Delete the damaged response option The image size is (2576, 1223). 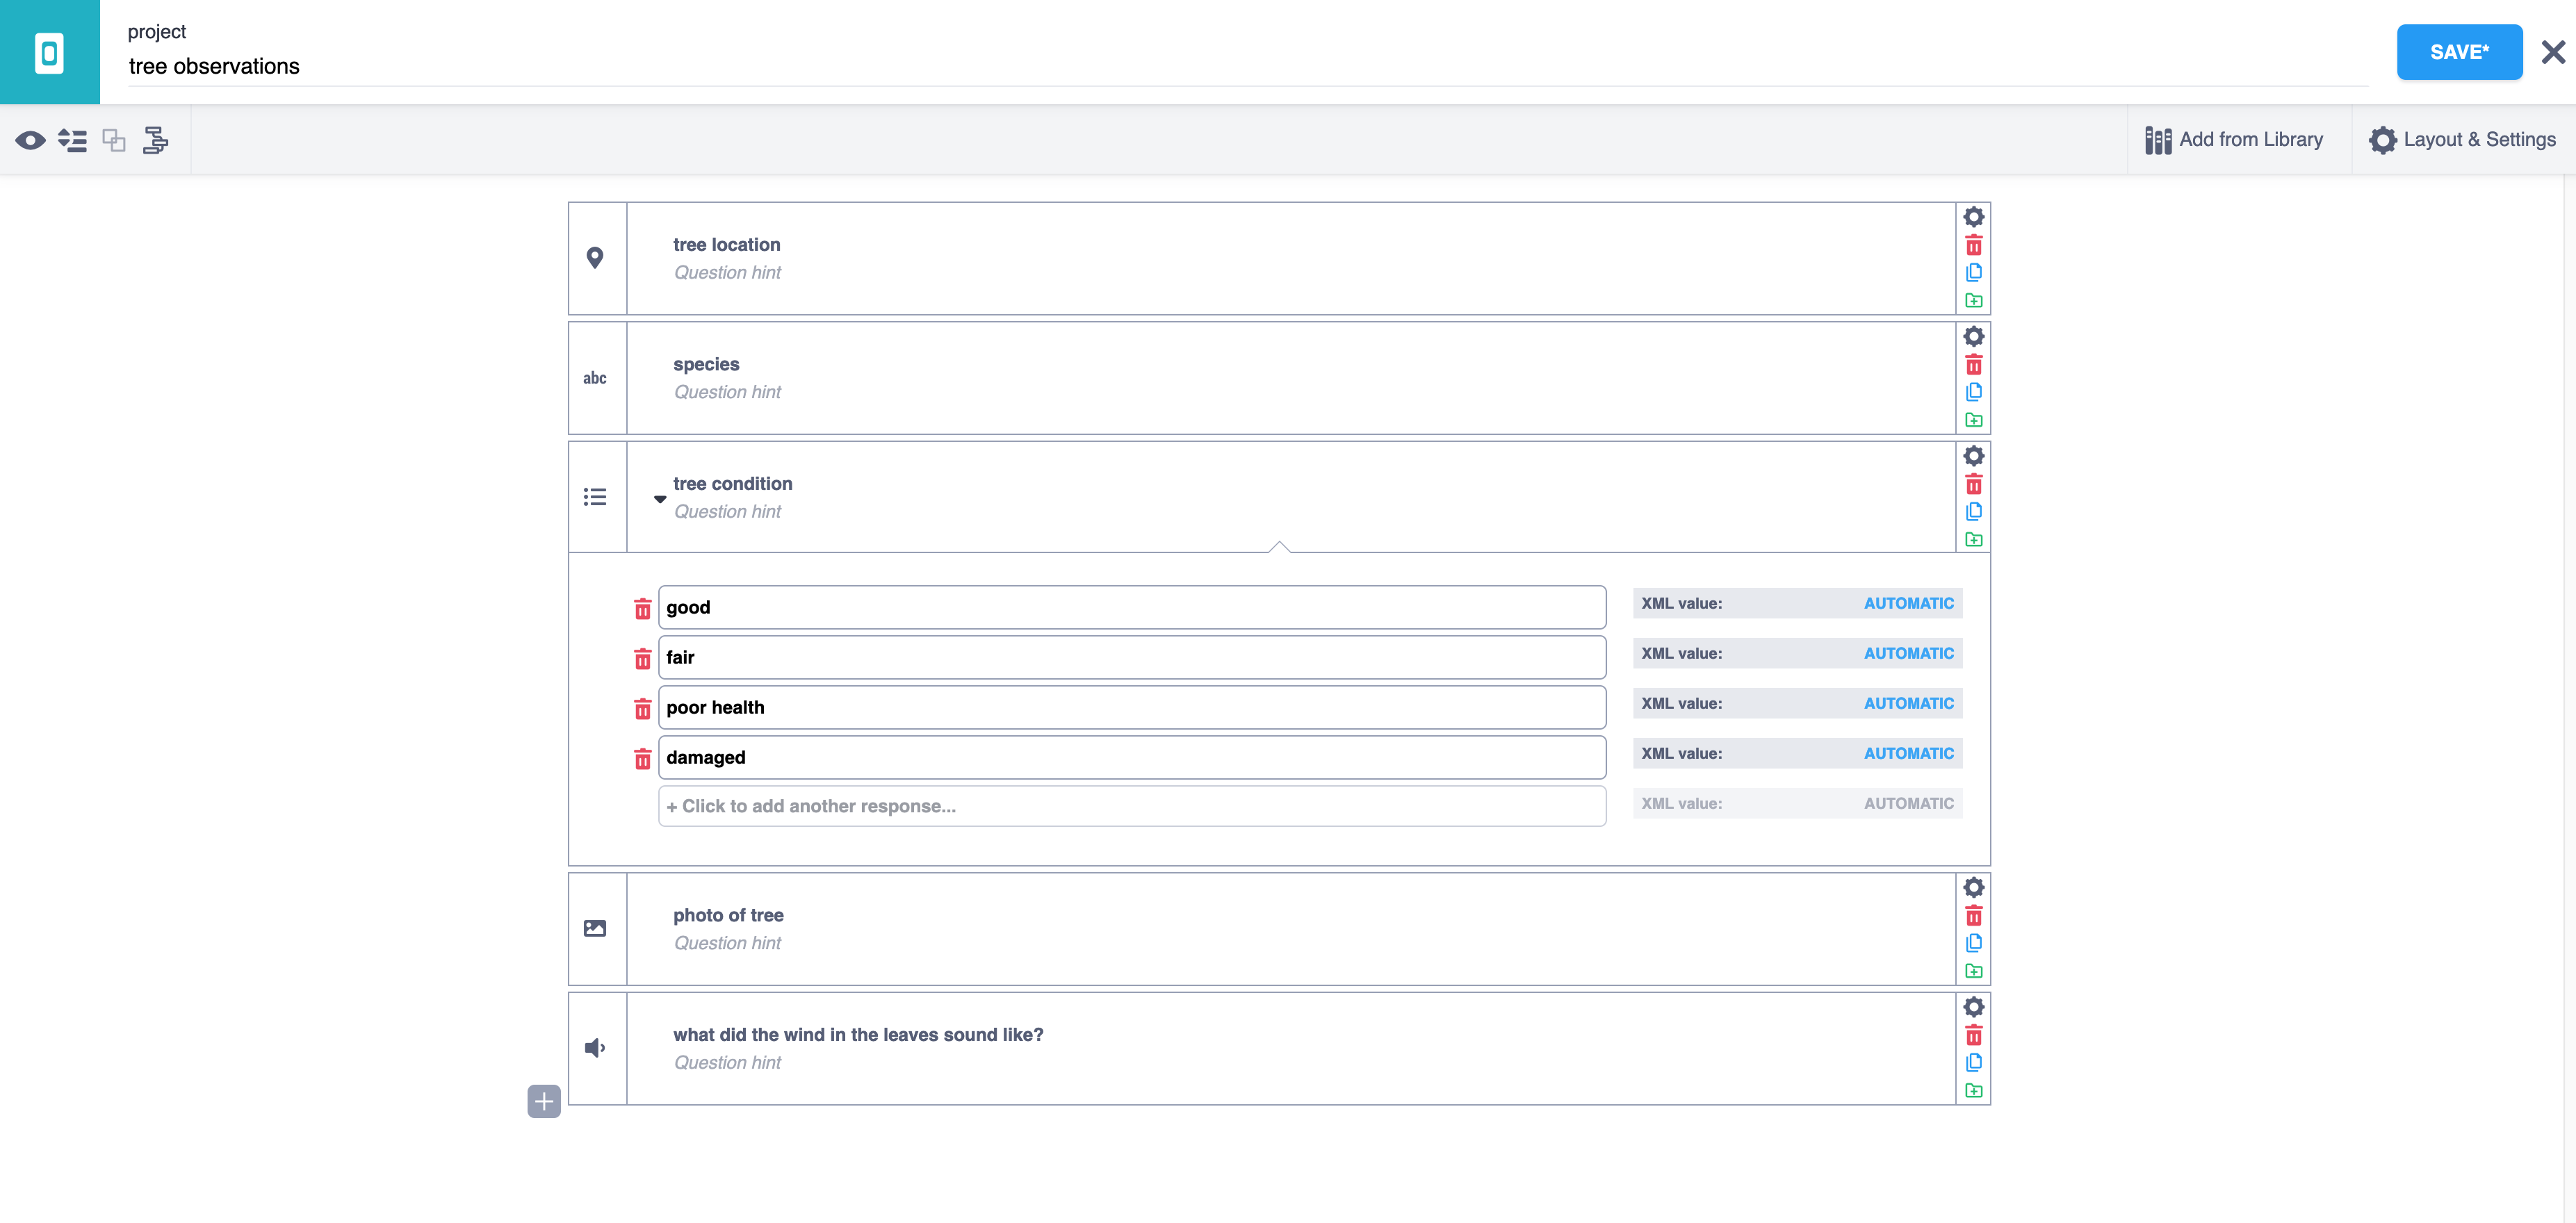pos(639,757)
